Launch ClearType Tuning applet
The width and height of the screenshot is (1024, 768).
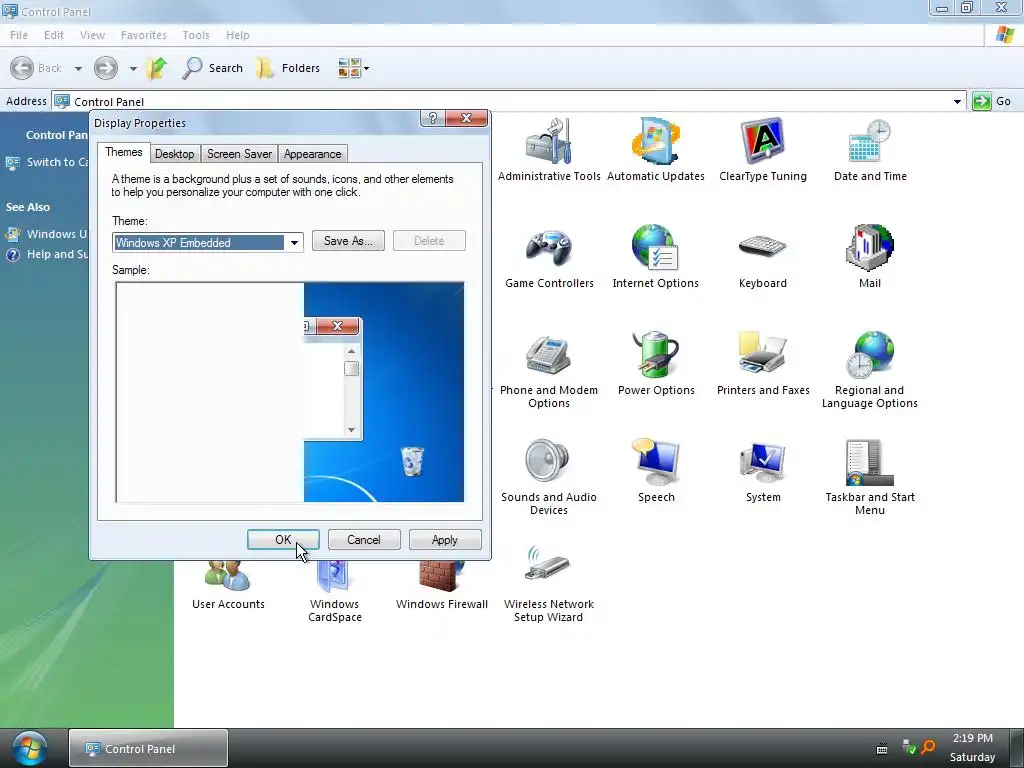[x=763, y=150]
